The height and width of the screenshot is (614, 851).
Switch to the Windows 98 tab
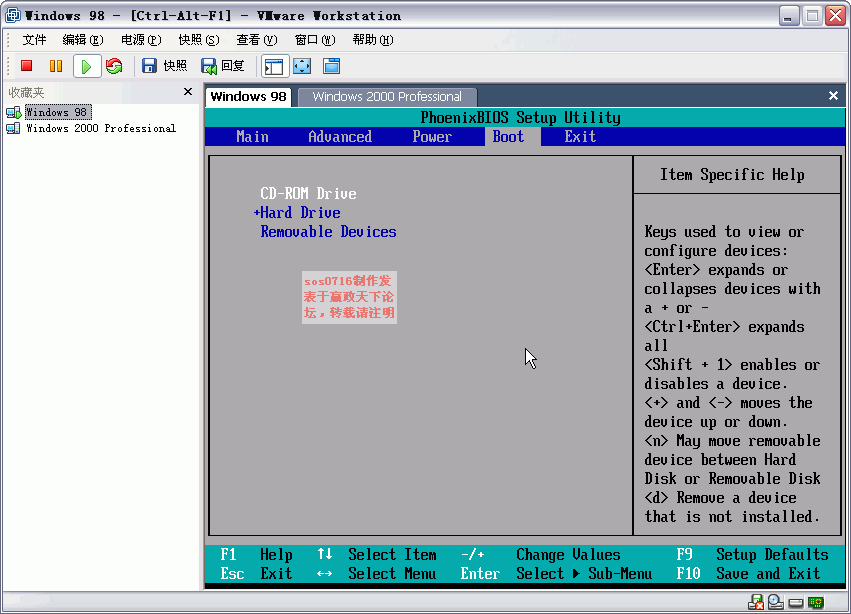point(249,97)
